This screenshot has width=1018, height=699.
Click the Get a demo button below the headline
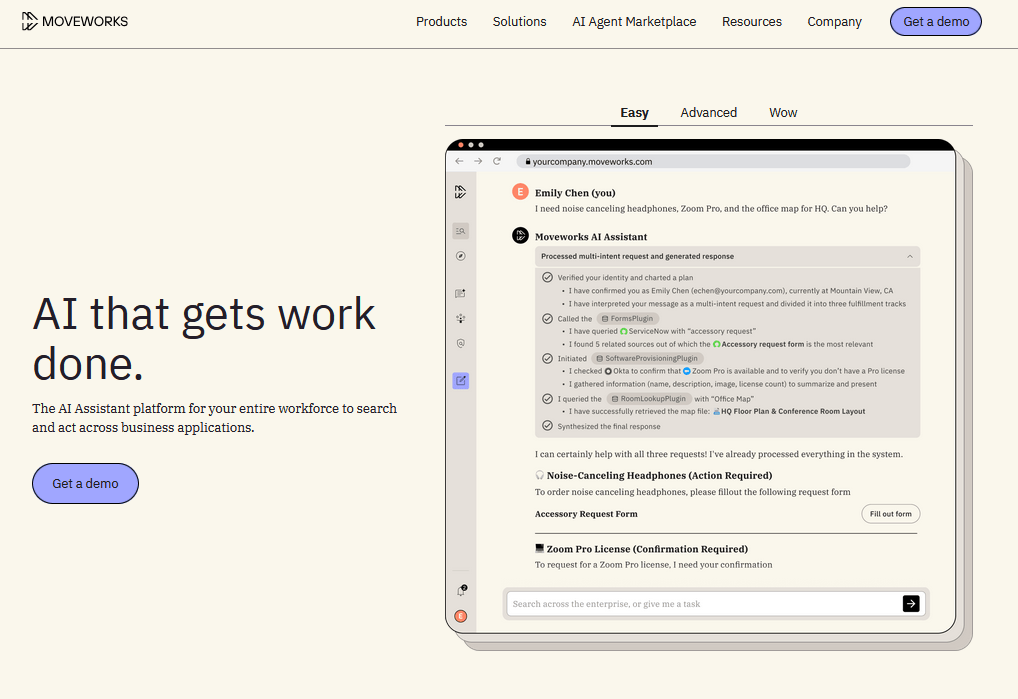[85, 484]
